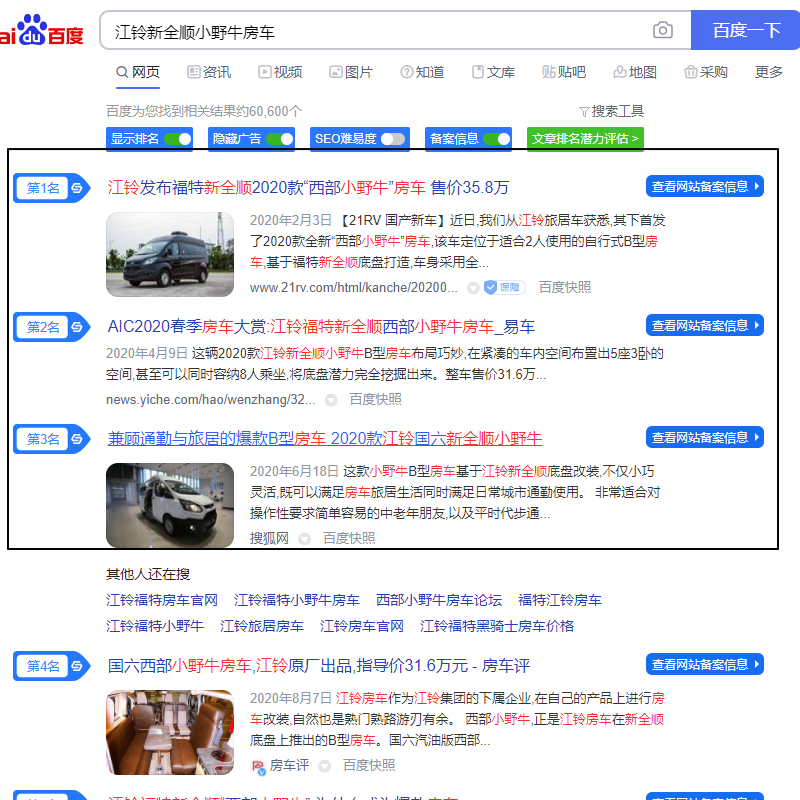Open the result 国六西部小野牛房车 from 房车评

319,666
